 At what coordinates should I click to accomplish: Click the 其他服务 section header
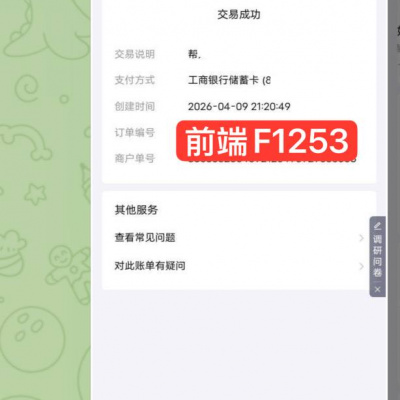(136, 210)
